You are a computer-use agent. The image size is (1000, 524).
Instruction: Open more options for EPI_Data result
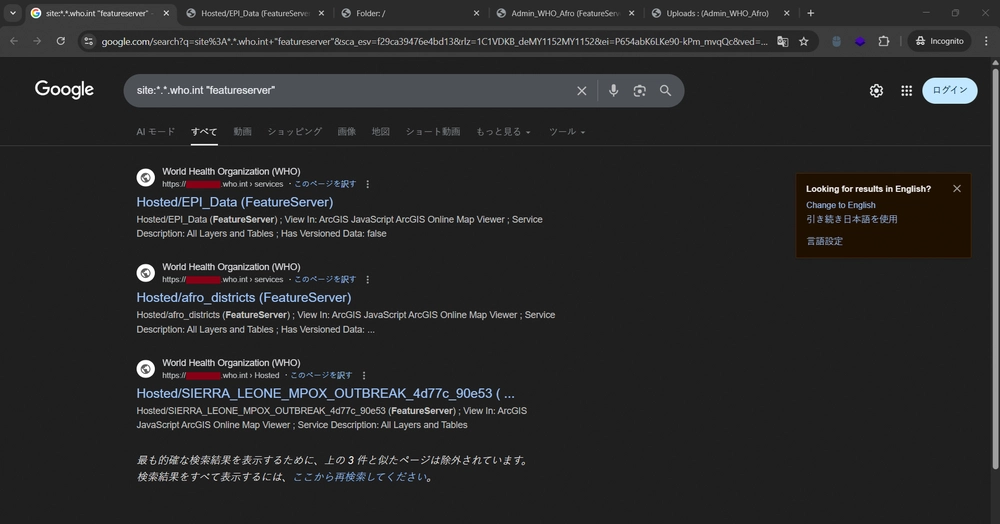[x=367, y=184]
